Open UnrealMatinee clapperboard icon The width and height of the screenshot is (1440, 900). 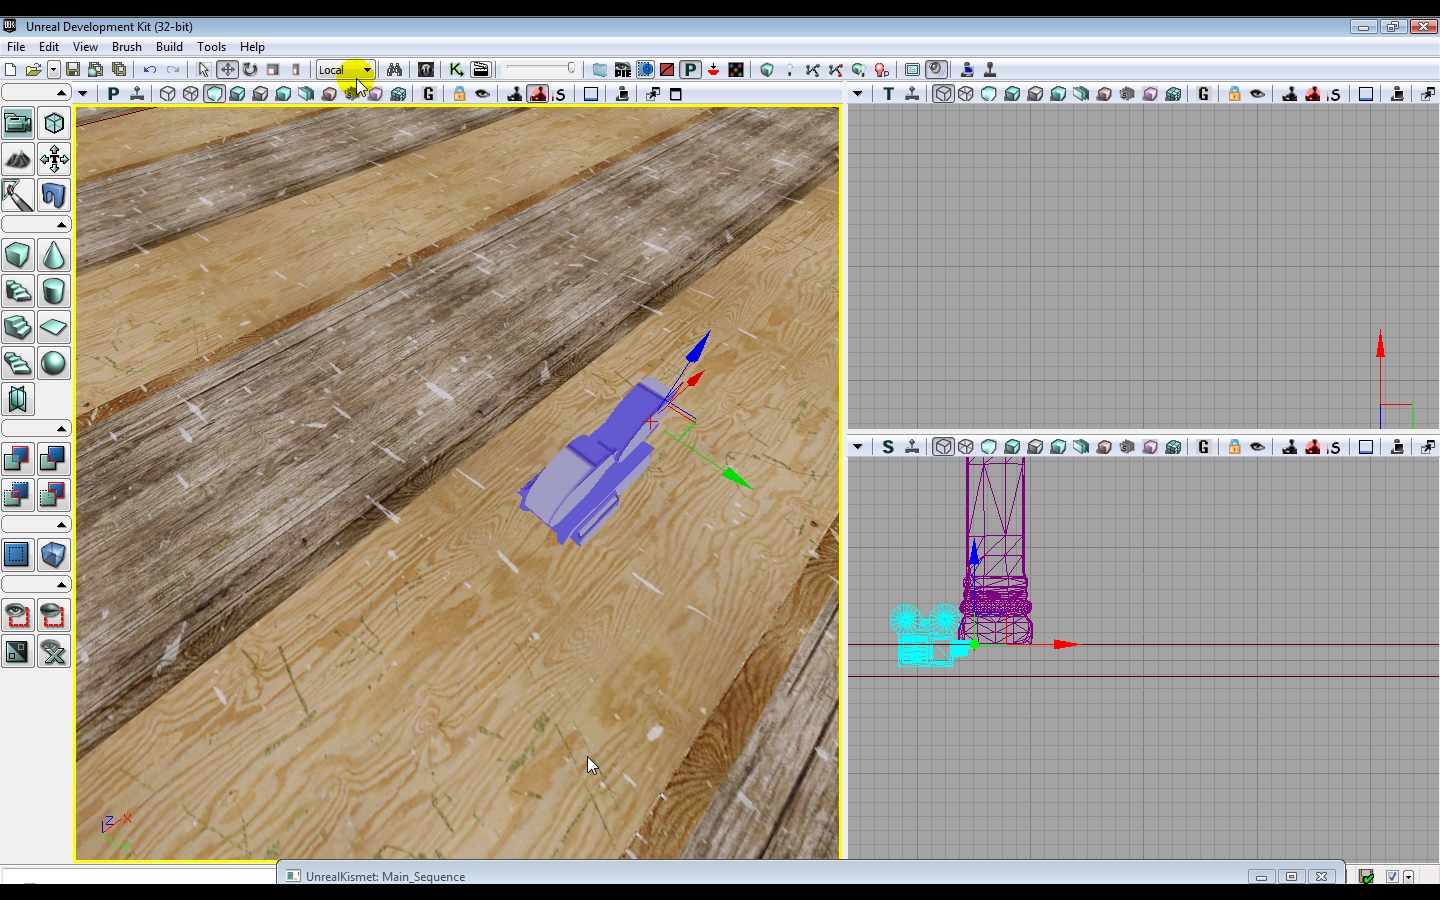click(x=481, y=70)
